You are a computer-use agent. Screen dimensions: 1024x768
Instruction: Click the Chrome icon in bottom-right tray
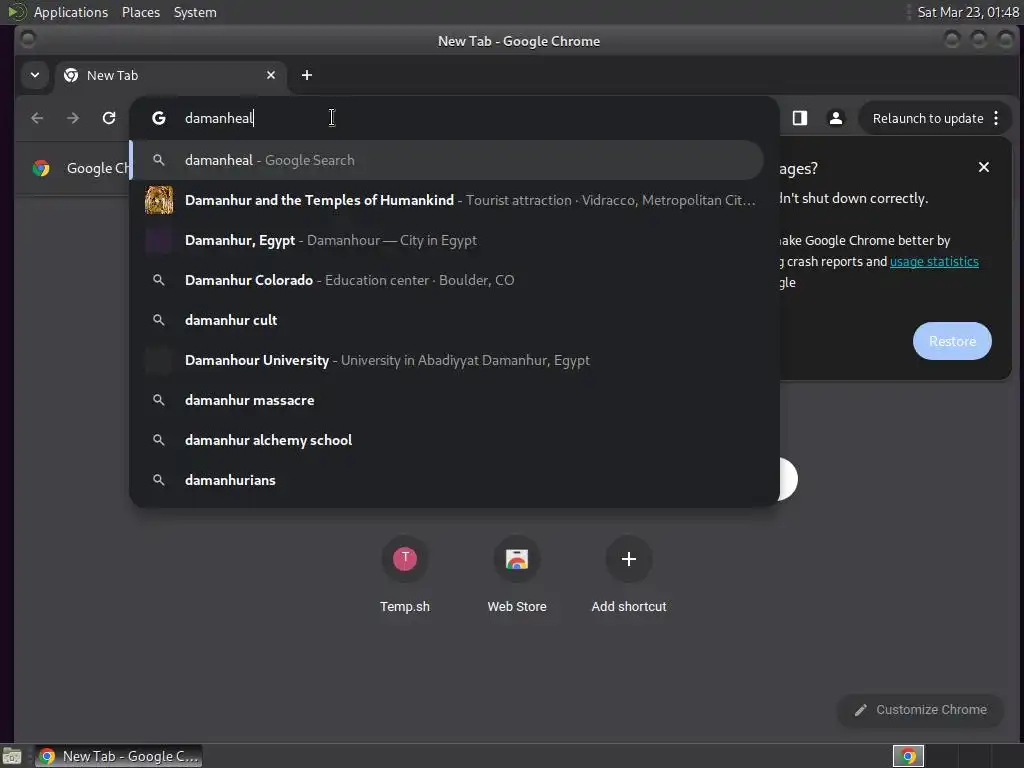908,756
